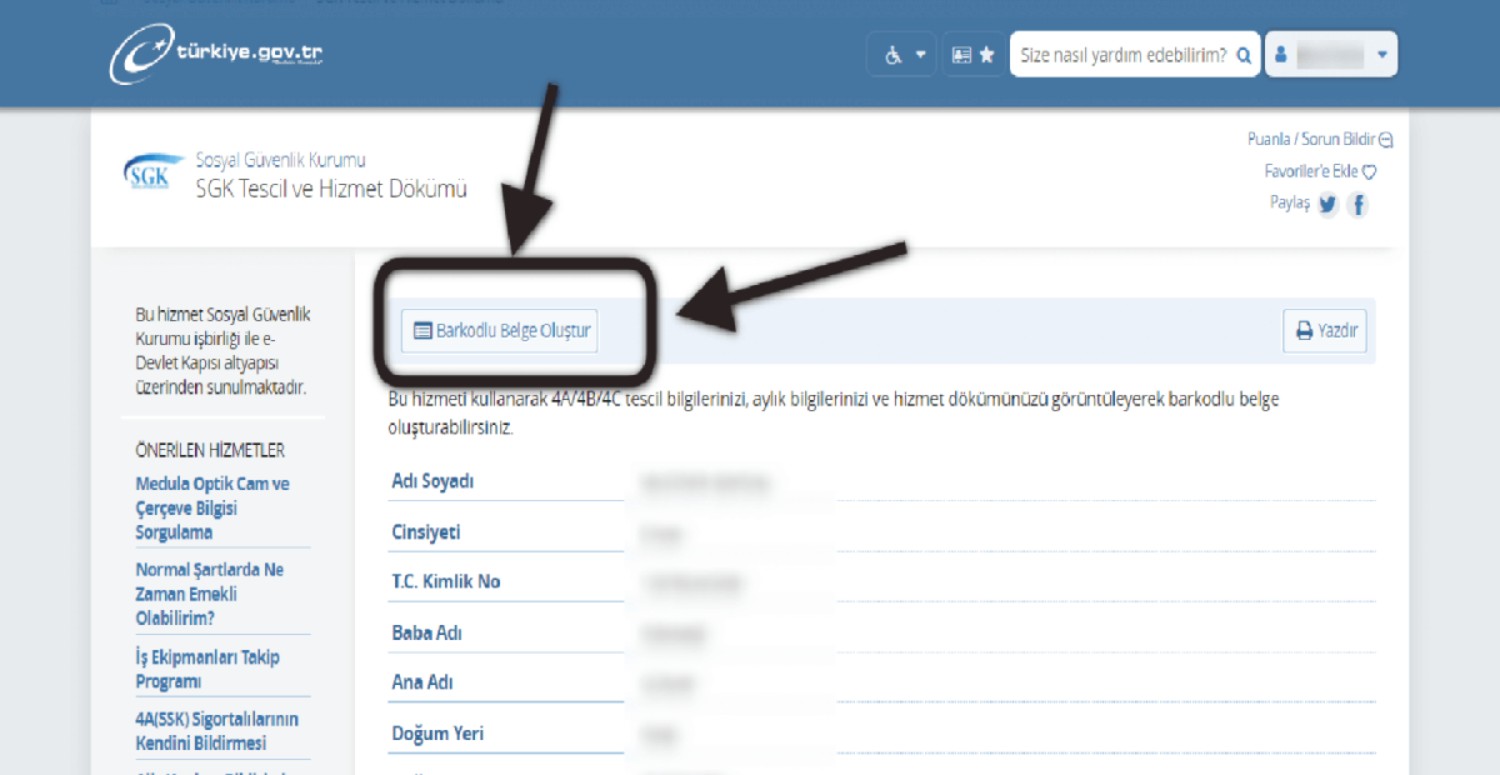The width and height of the screenshot is (1500, 775).
Task: Share on Facebook icon
Action: pos(1357,204)
